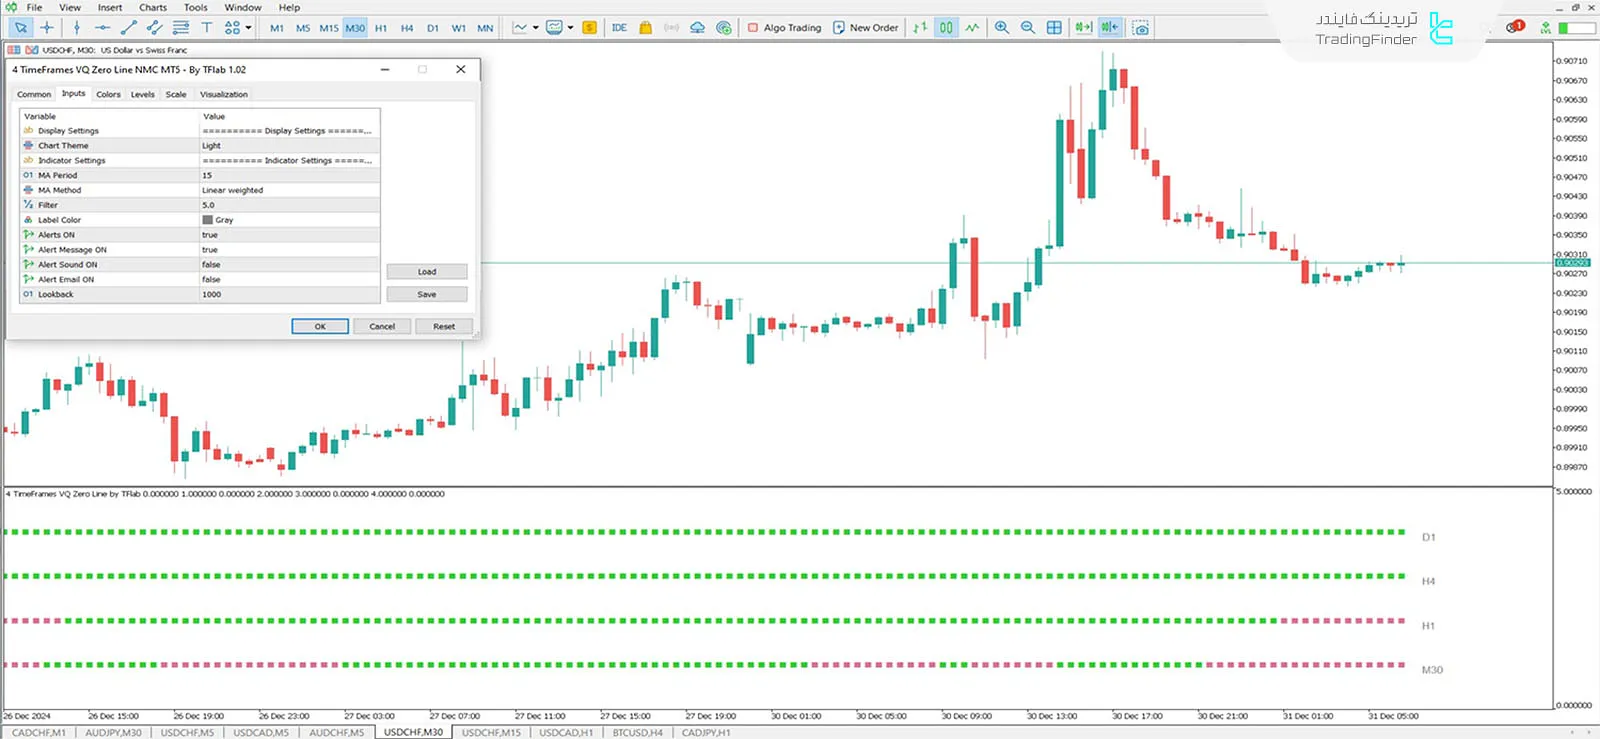Open the tile windows grid icon
Viewport: 1600px width, 739px height.
click(x=1054, y=28)
